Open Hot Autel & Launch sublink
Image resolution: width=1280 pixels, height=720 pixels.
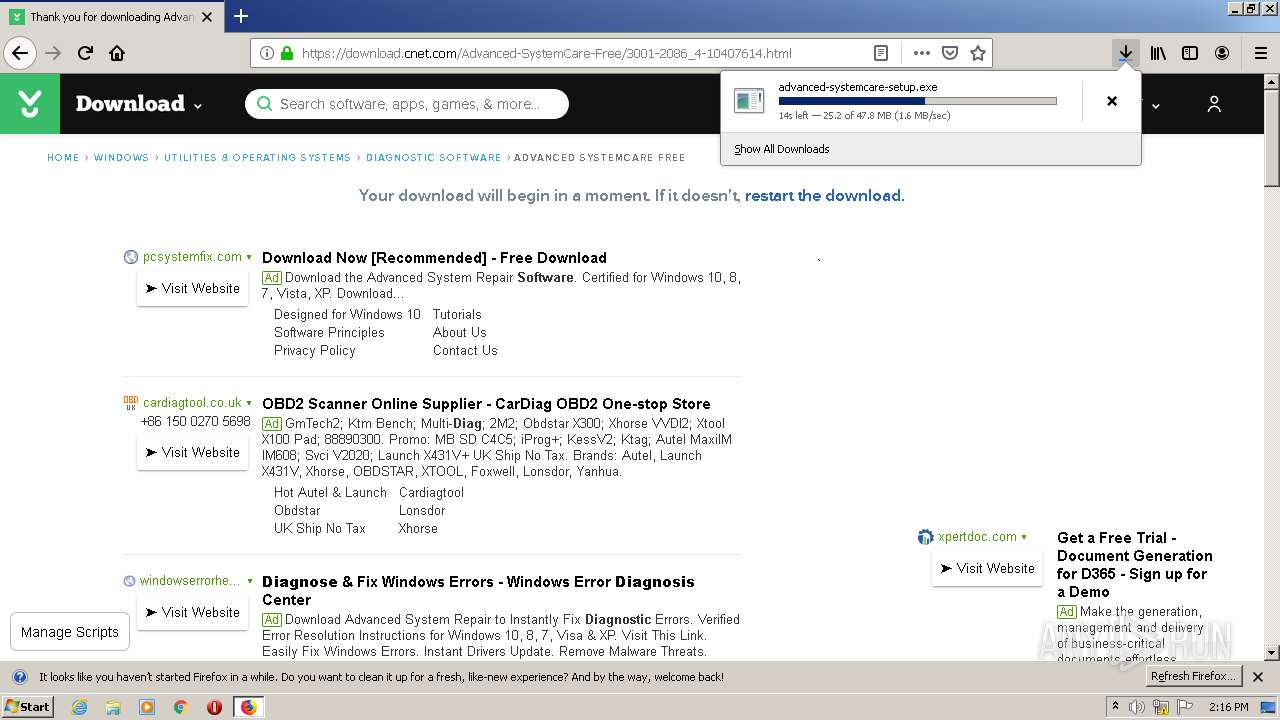click(330, 492)
